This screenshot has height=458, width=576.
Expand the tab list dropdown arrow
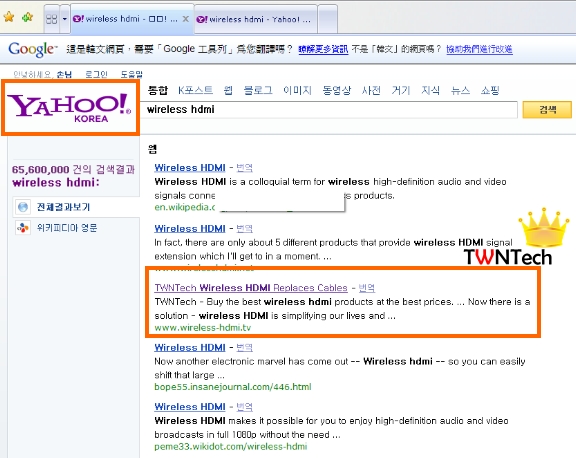pyautogui.click(x=65, y=19)
